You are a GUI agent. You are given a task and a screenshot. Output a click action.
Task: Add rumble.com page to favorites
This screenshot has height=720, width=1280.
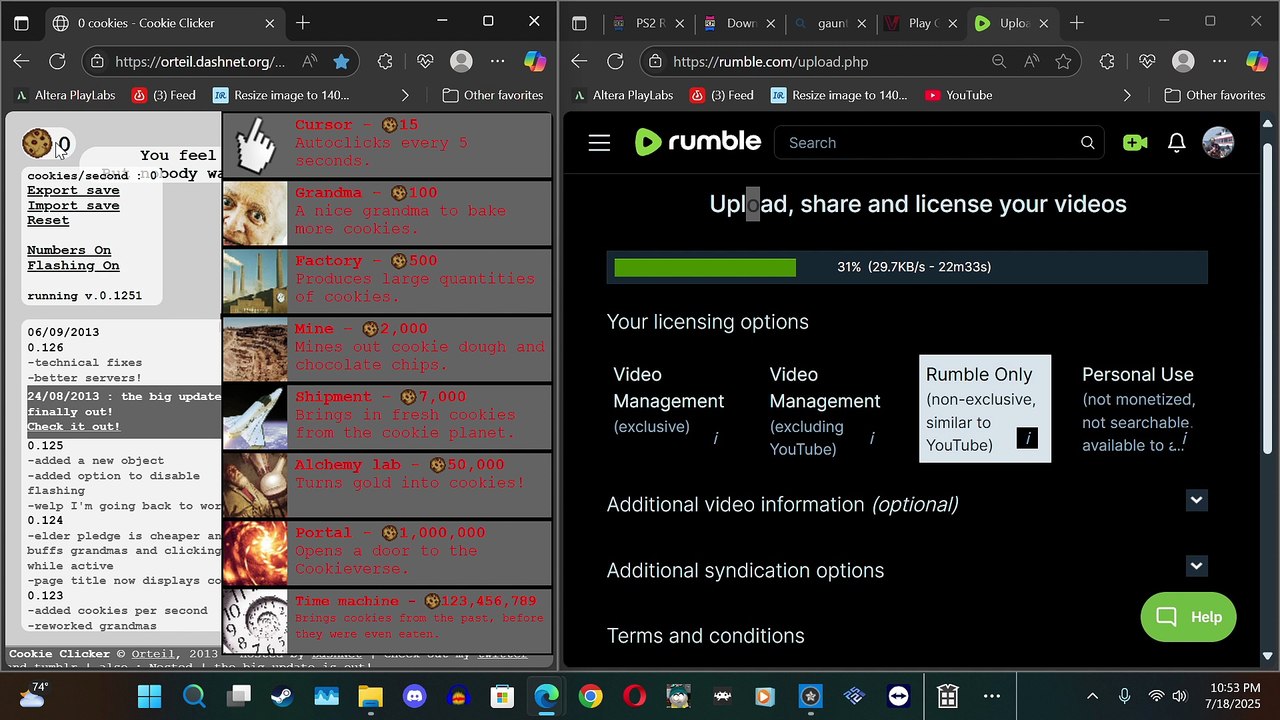(1063, 61)
